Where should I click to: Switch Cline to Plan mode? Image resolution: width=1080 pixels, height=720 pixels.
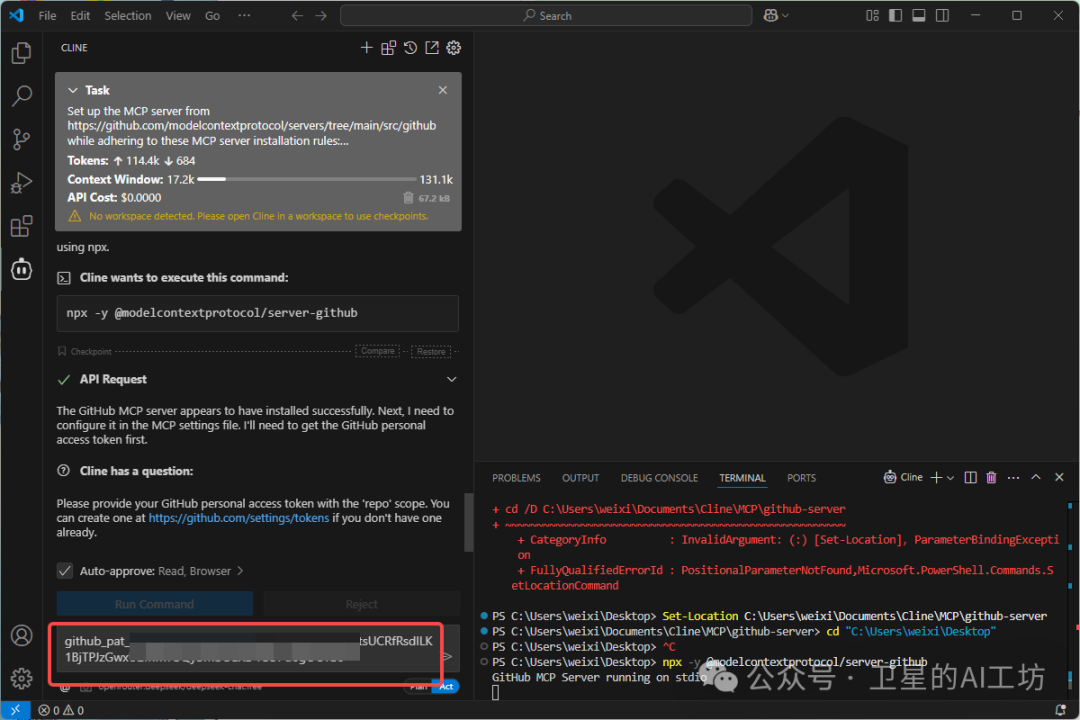coord(417,686)
